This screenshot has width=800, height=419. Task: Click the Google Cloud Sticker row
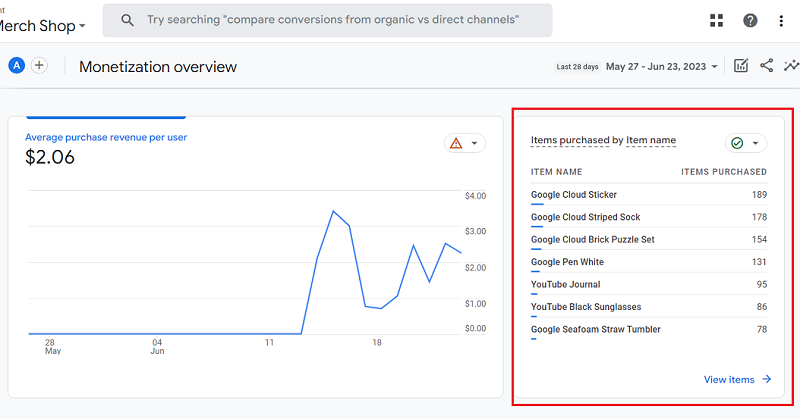[x=648, y=195]
